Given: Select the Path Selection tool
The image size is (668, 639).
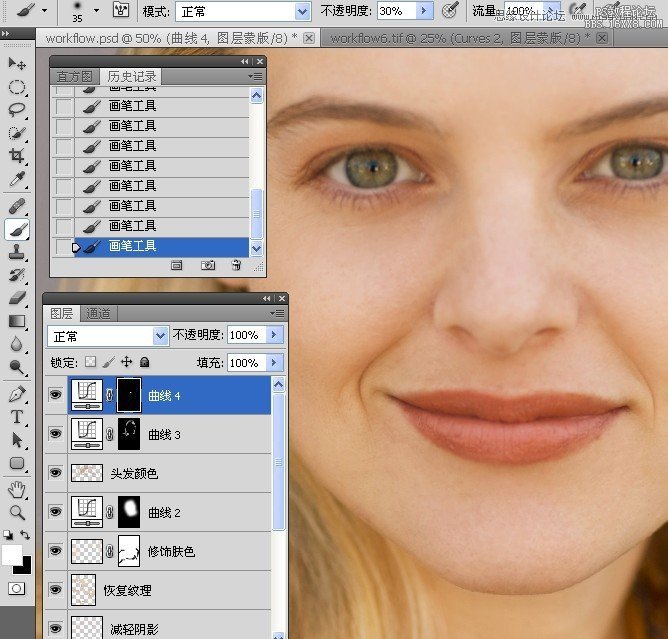Looking at the screenshot, I should tap(17, 440).
